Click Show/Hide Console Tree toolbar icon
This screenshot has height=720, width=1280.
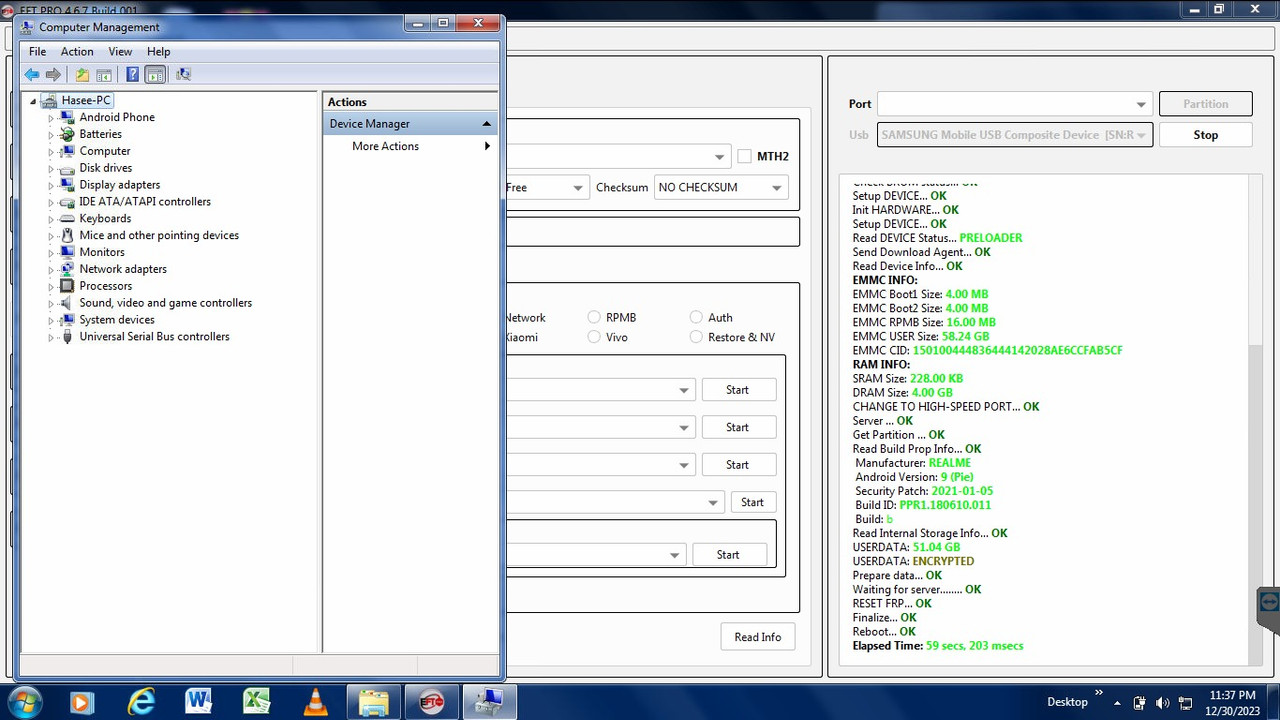pyautogui.click(x=104, y=74)
